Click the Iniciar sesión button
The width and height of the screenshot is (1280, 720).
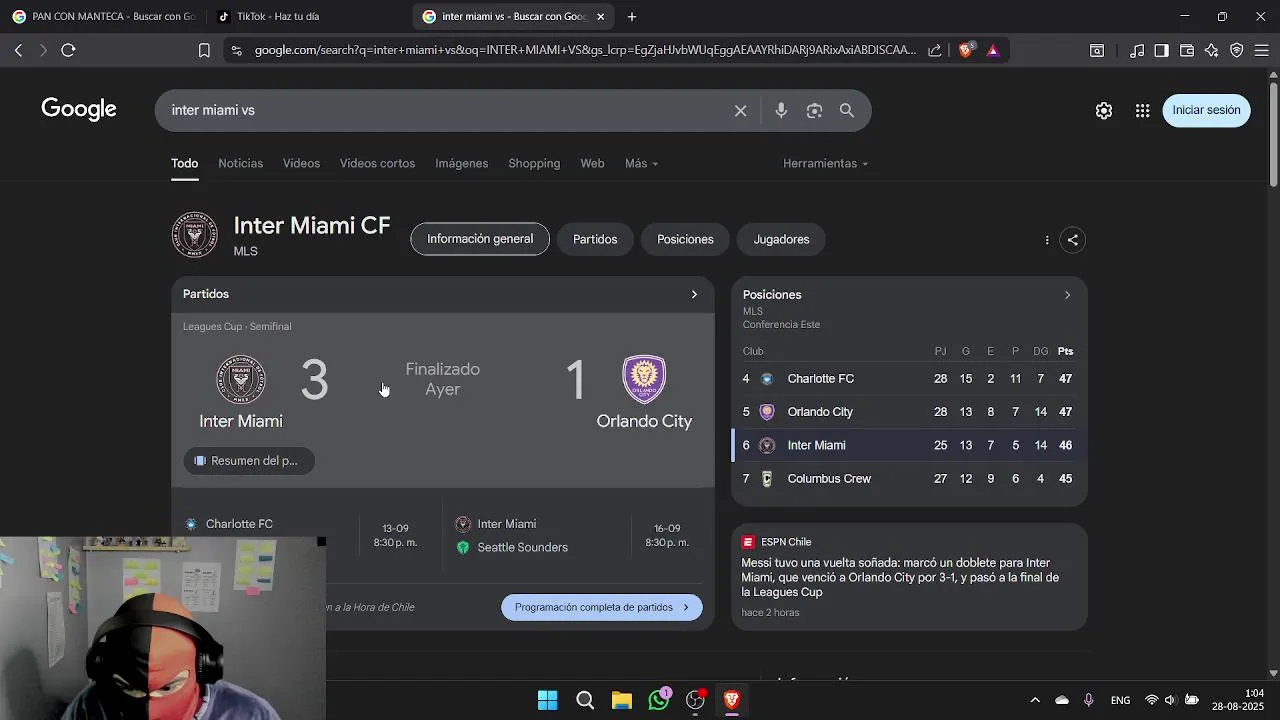click(1206, 110)
